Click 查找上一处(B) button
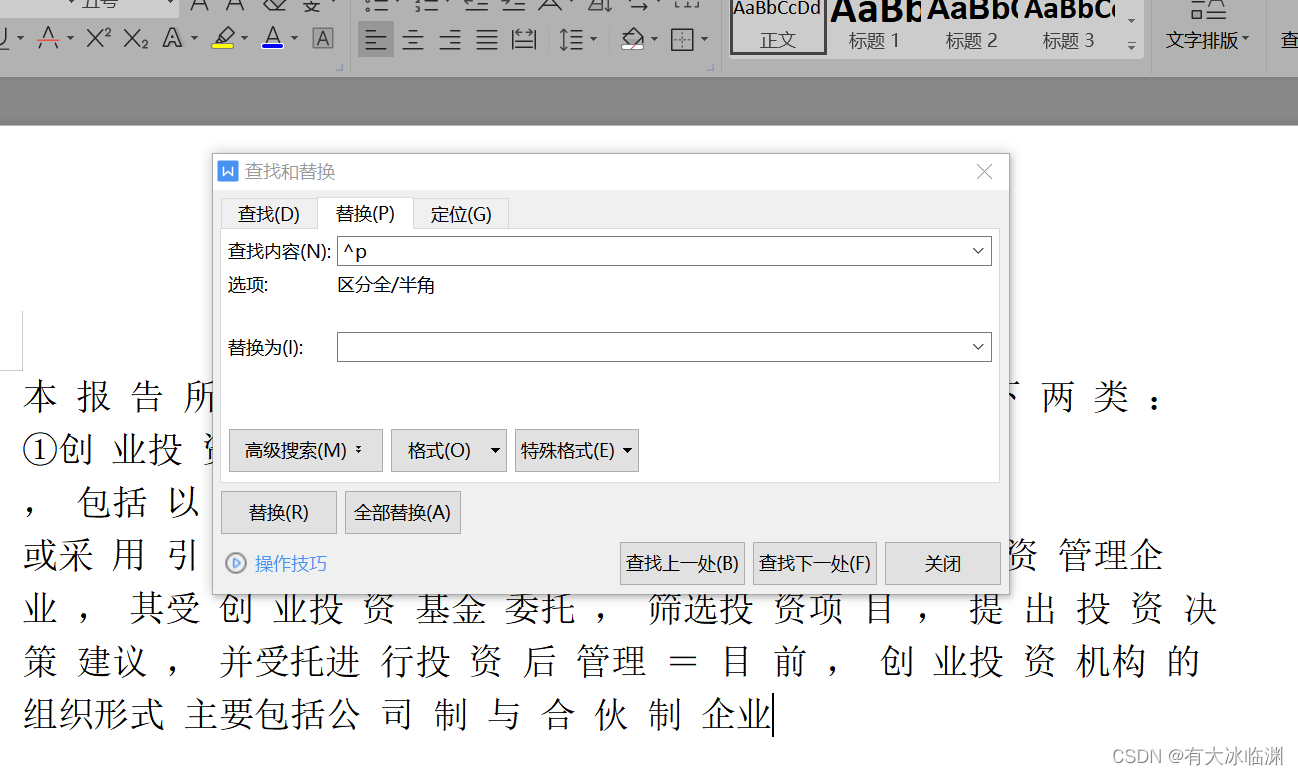 point(682,564)
